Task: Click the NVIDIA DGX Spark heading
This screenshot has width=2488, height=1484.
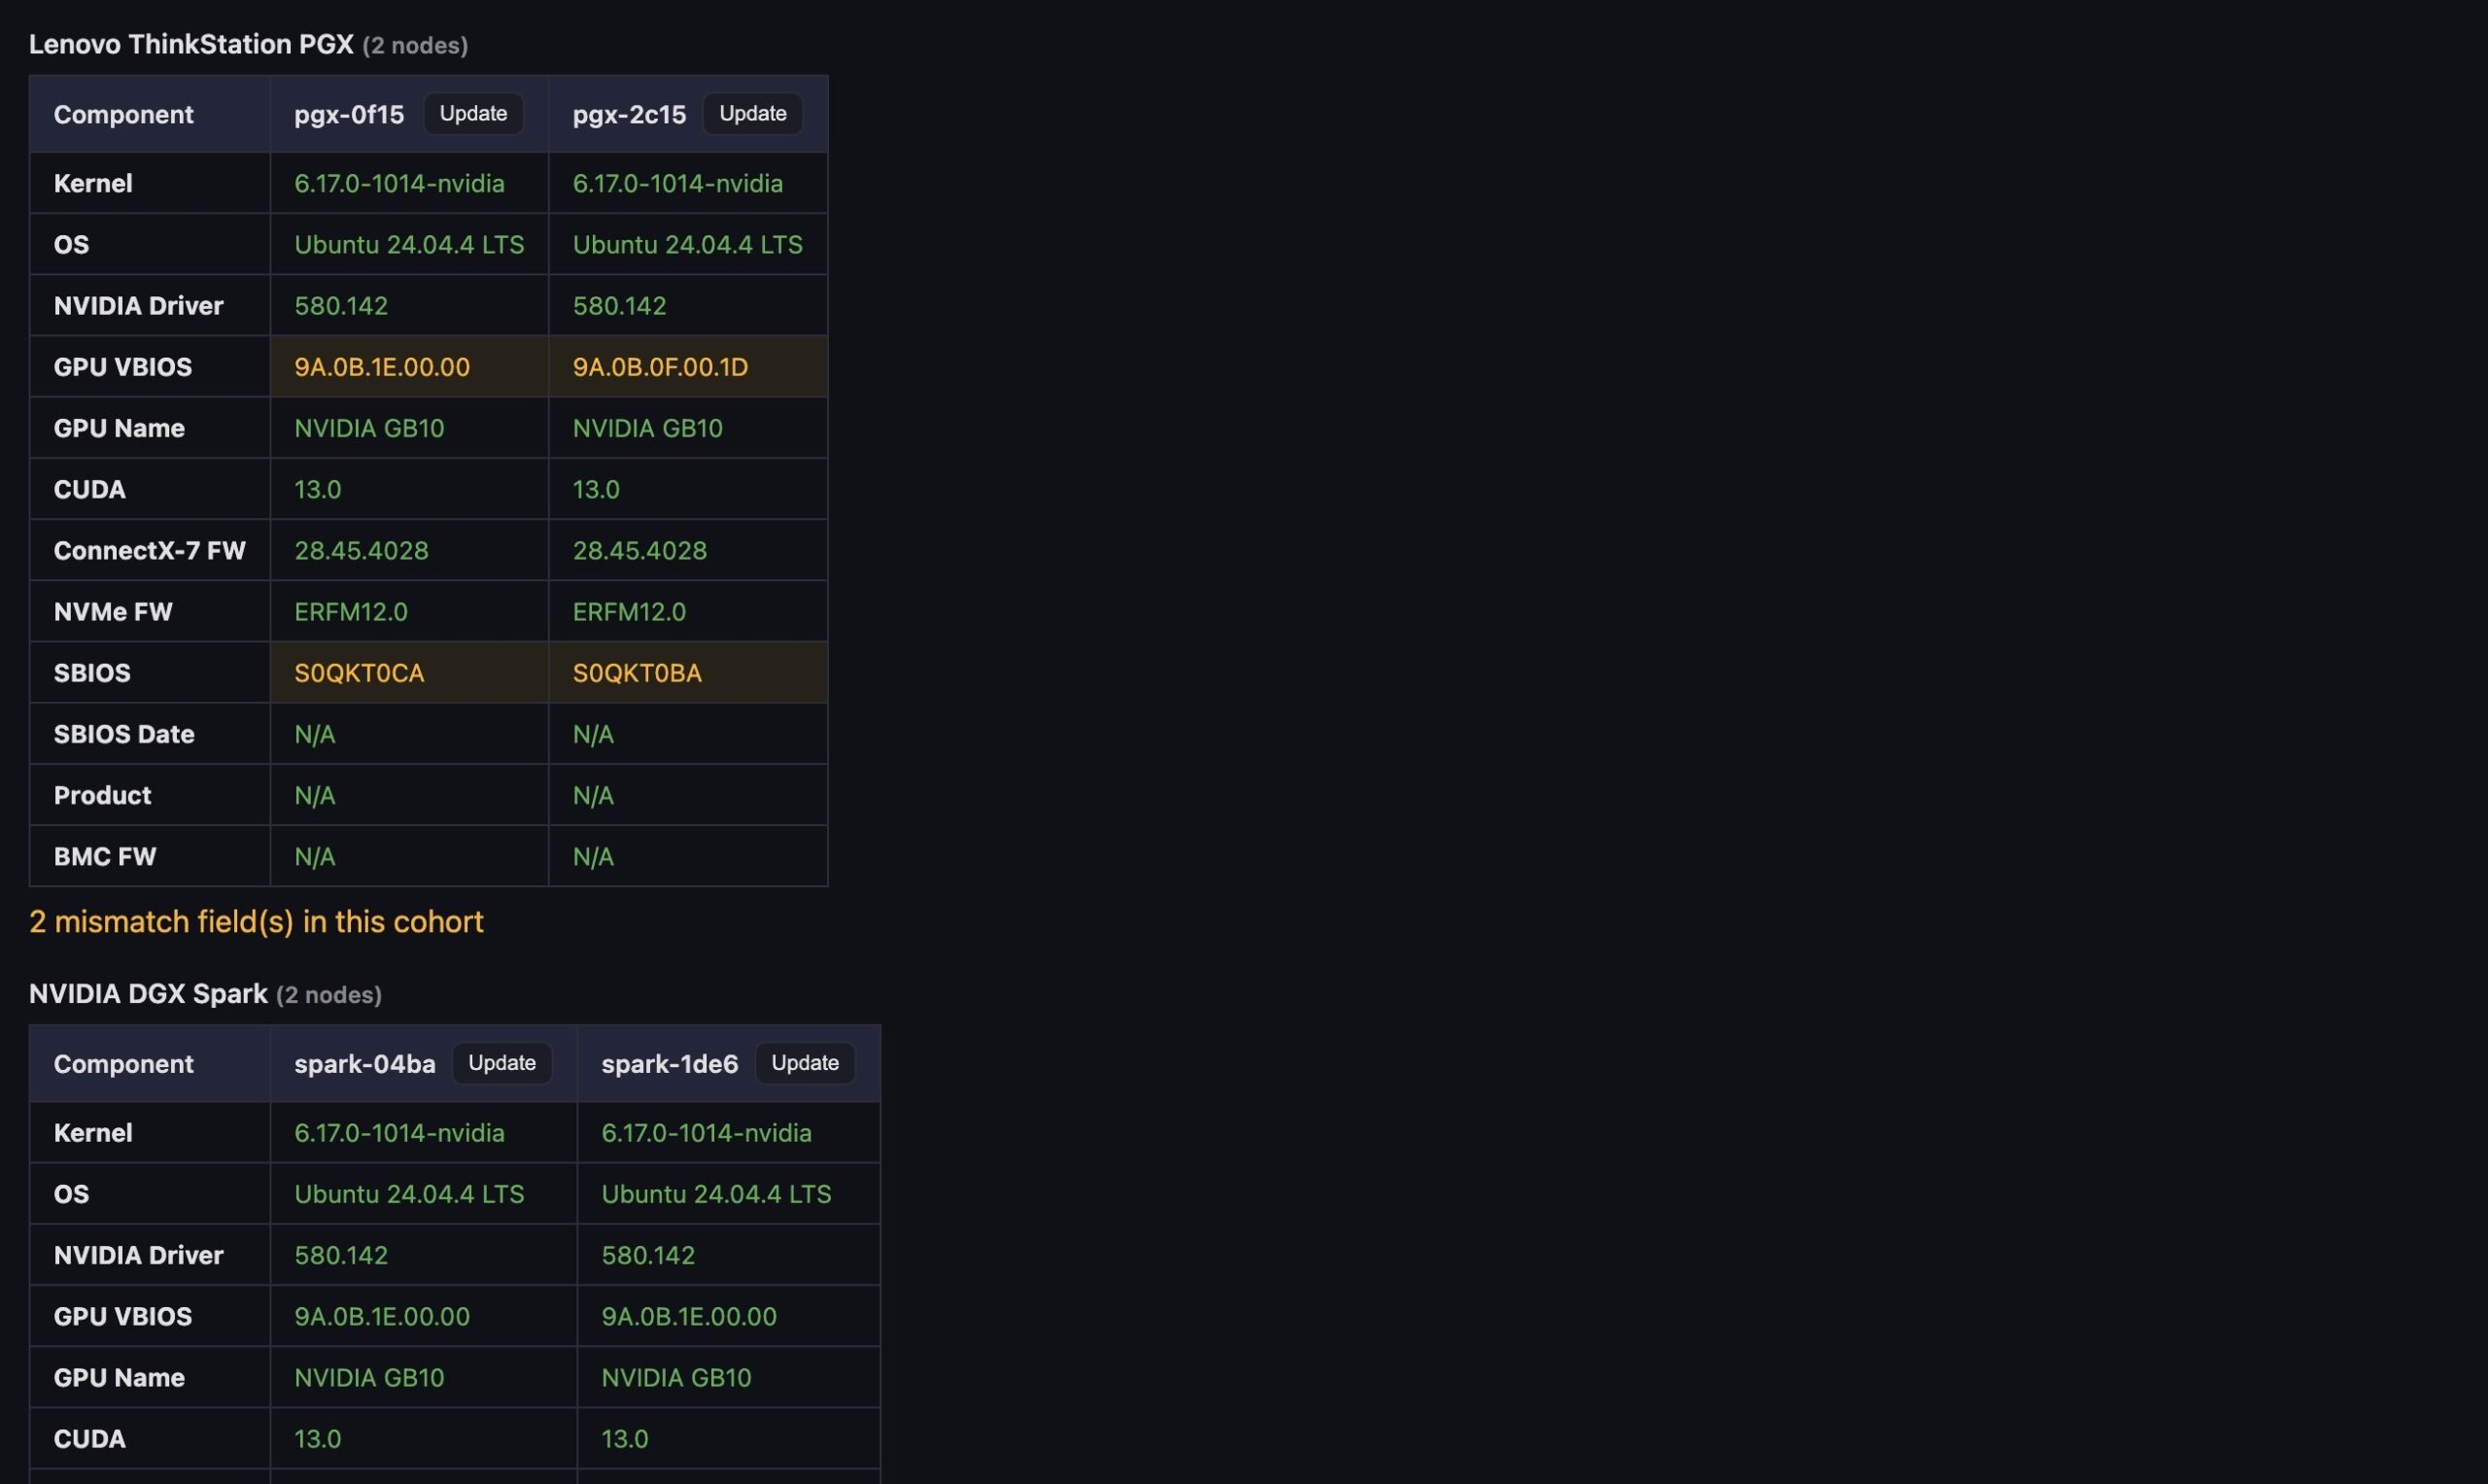Action: click(148, 994)
